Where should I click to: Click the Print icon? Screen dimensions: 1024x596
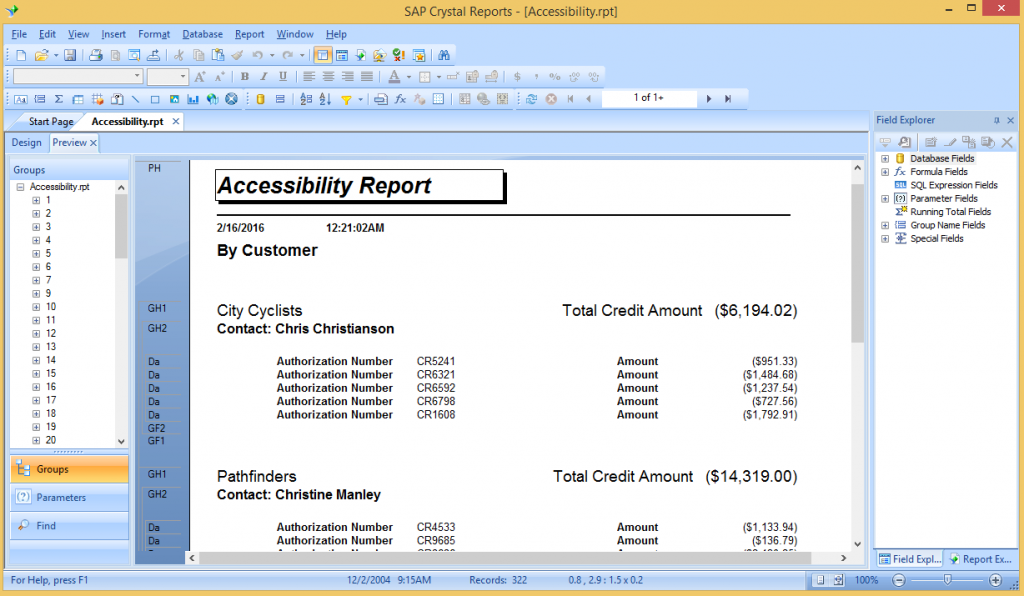point(96,55)
